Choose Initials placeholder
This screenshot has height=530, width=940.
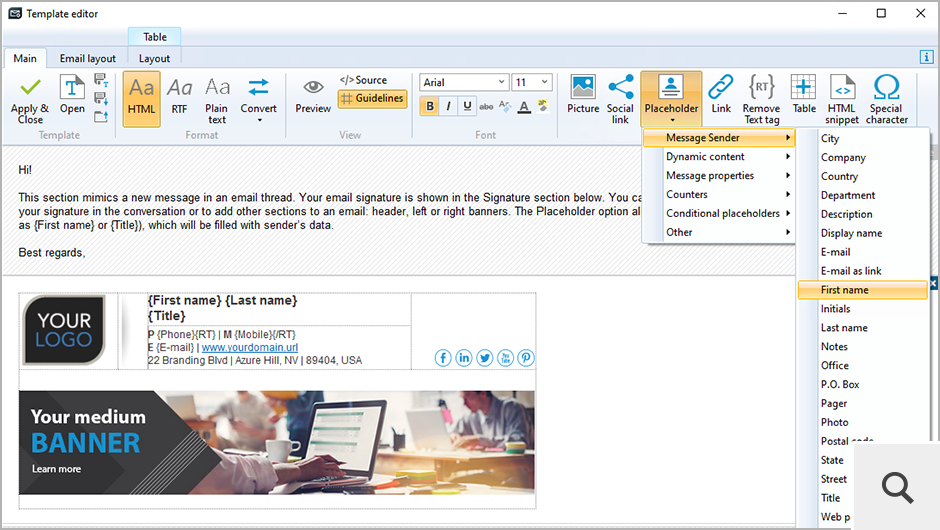[863, 309]
